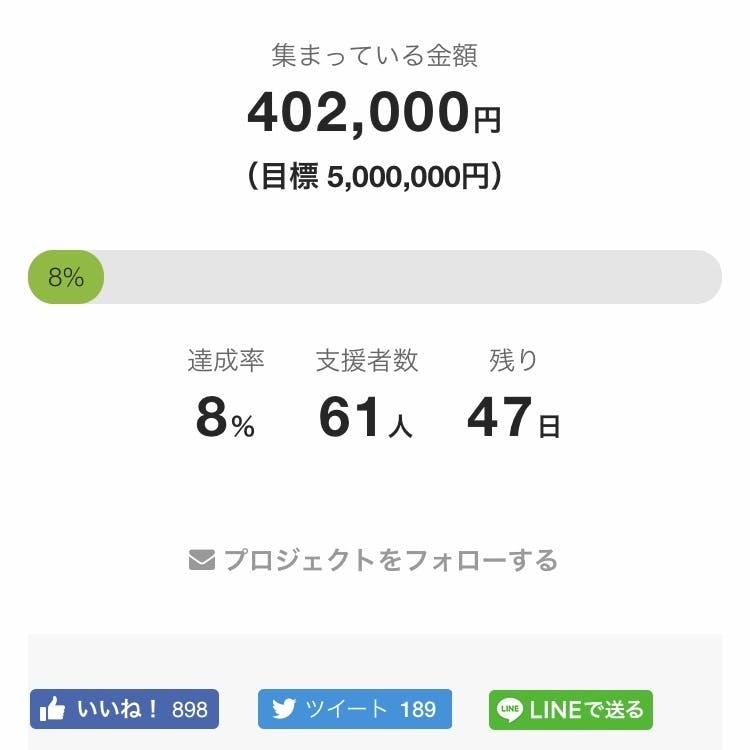This screenshot has height=750, width=750.
Task: Select the 達成率 label
Action: (226, 361)
